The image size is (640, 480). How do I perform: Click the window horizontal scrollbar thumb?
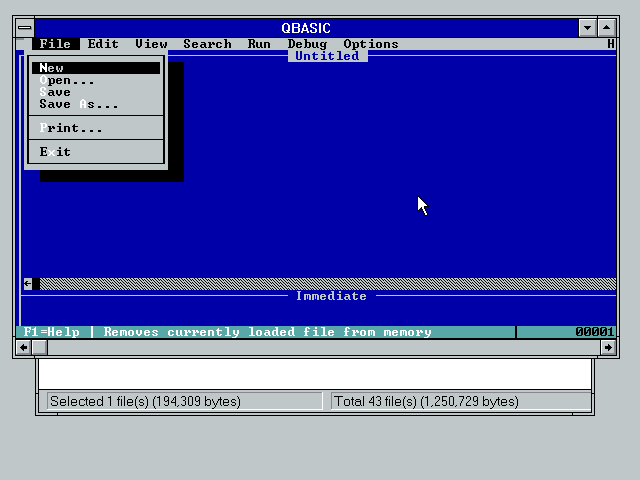point(40,347)
